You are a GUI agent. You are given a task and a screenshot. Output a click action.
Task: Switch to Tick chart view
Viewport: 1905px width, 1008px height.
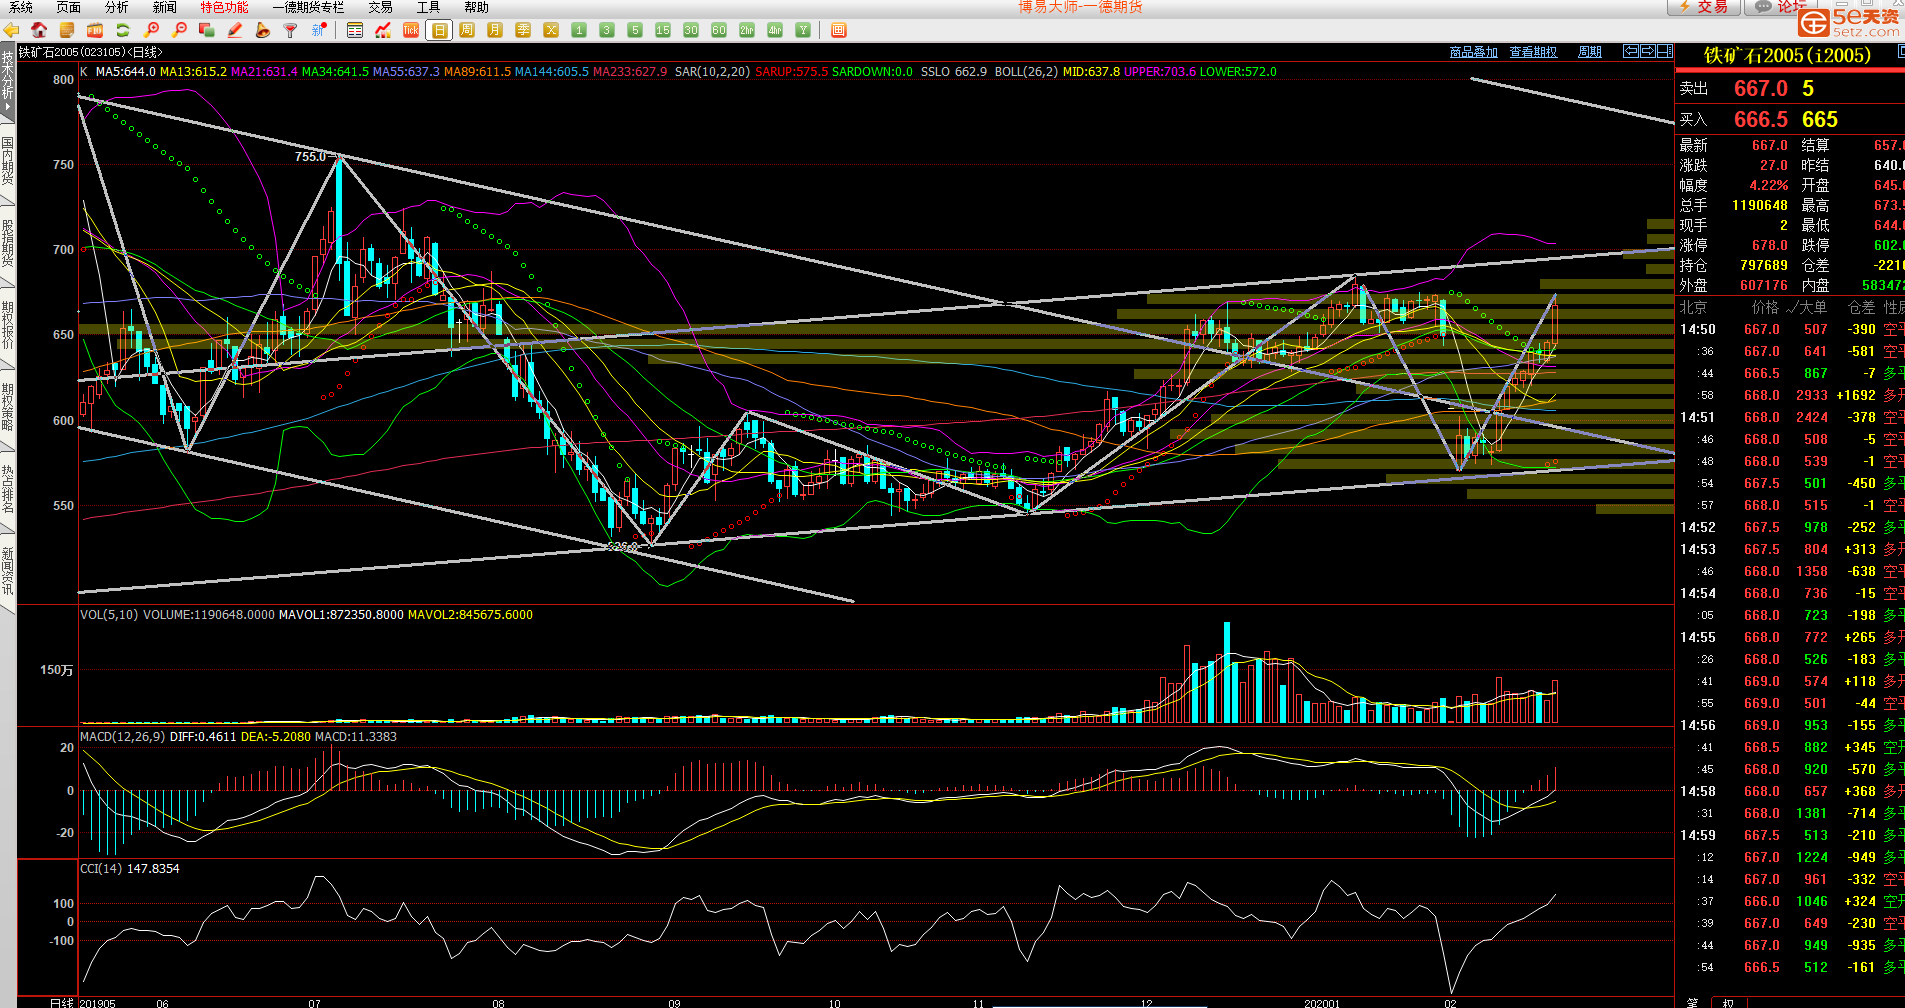410,30
